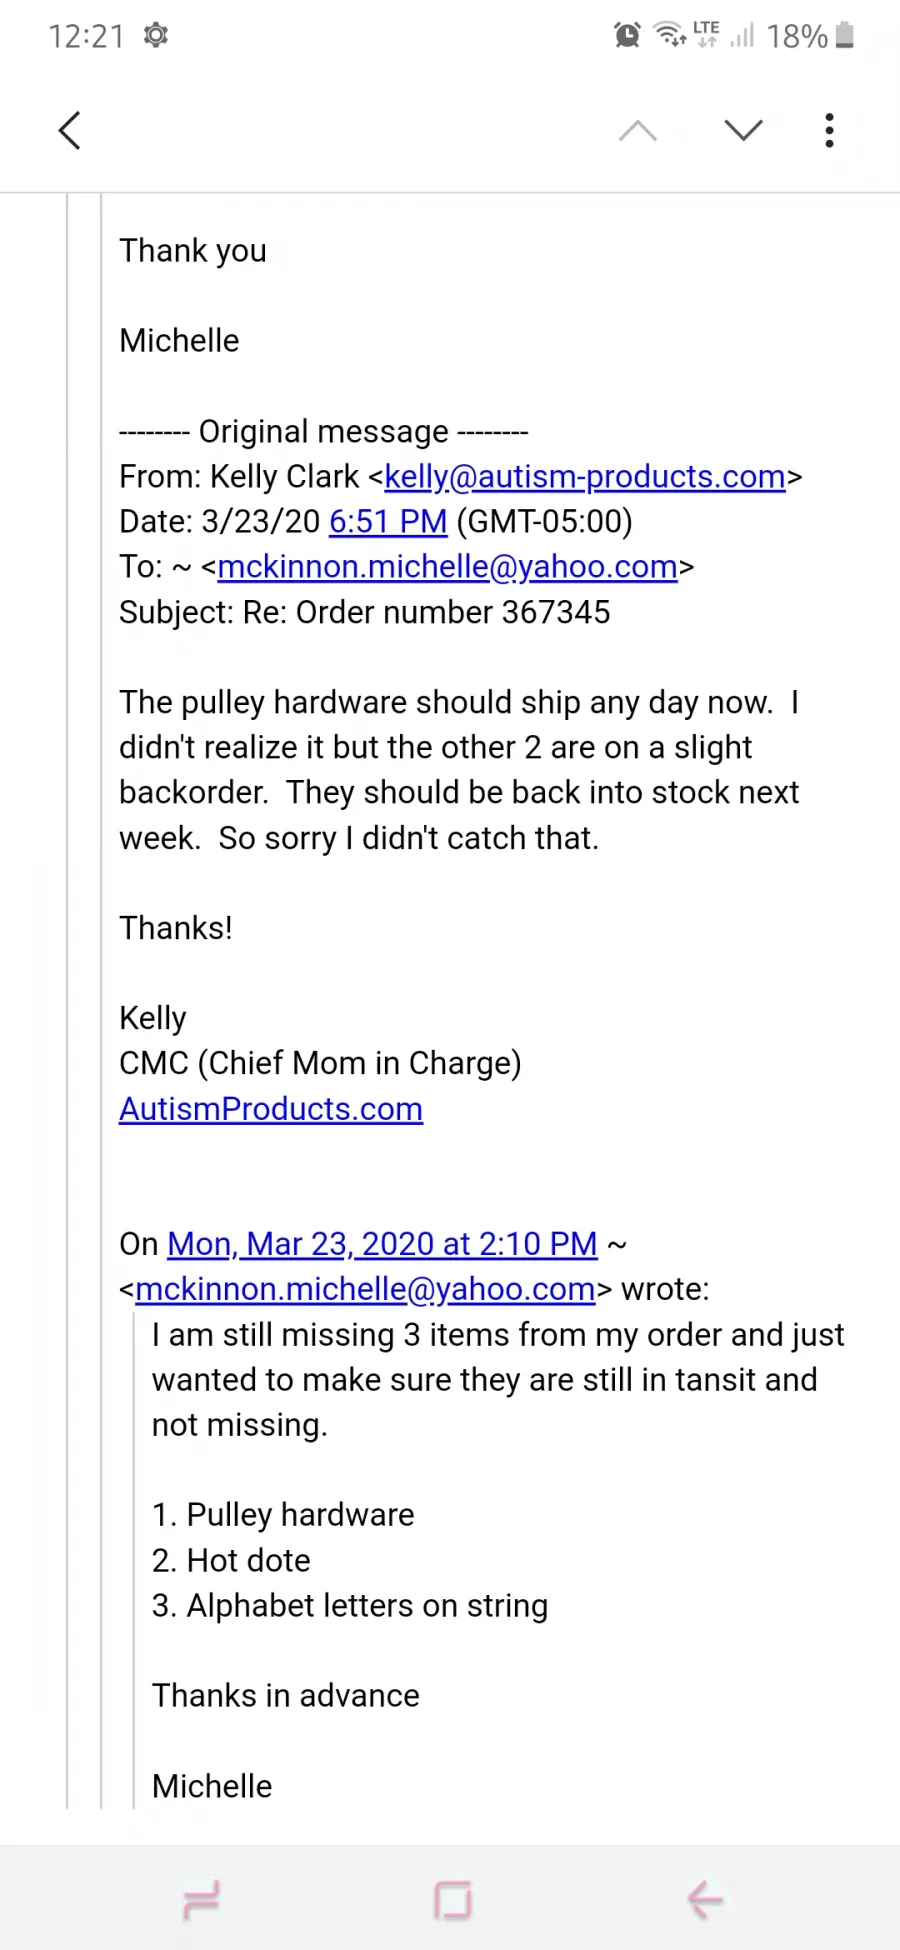Tap the Mon, Mar 23, 2020 date link
Screen dimensions: 900x1950
point(382,1244)
